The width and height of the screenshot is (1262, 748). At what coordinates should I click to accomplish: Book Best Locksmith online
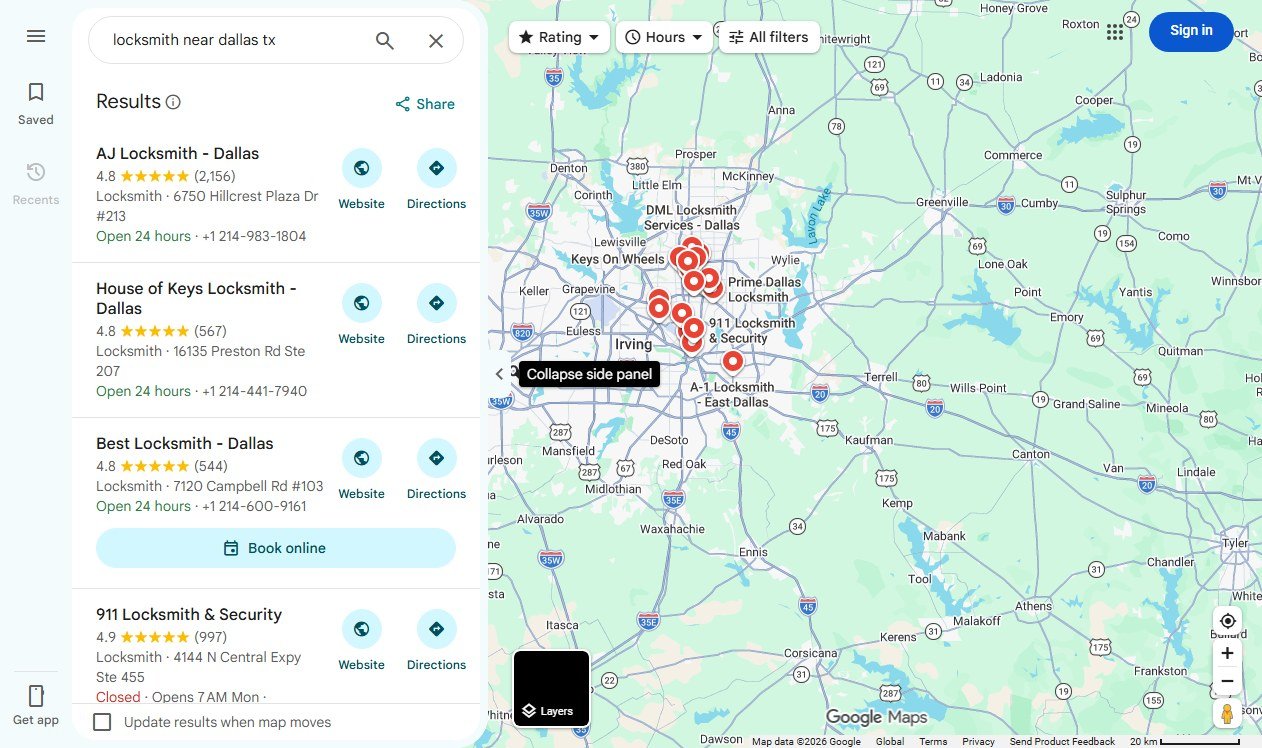[276, 548]
